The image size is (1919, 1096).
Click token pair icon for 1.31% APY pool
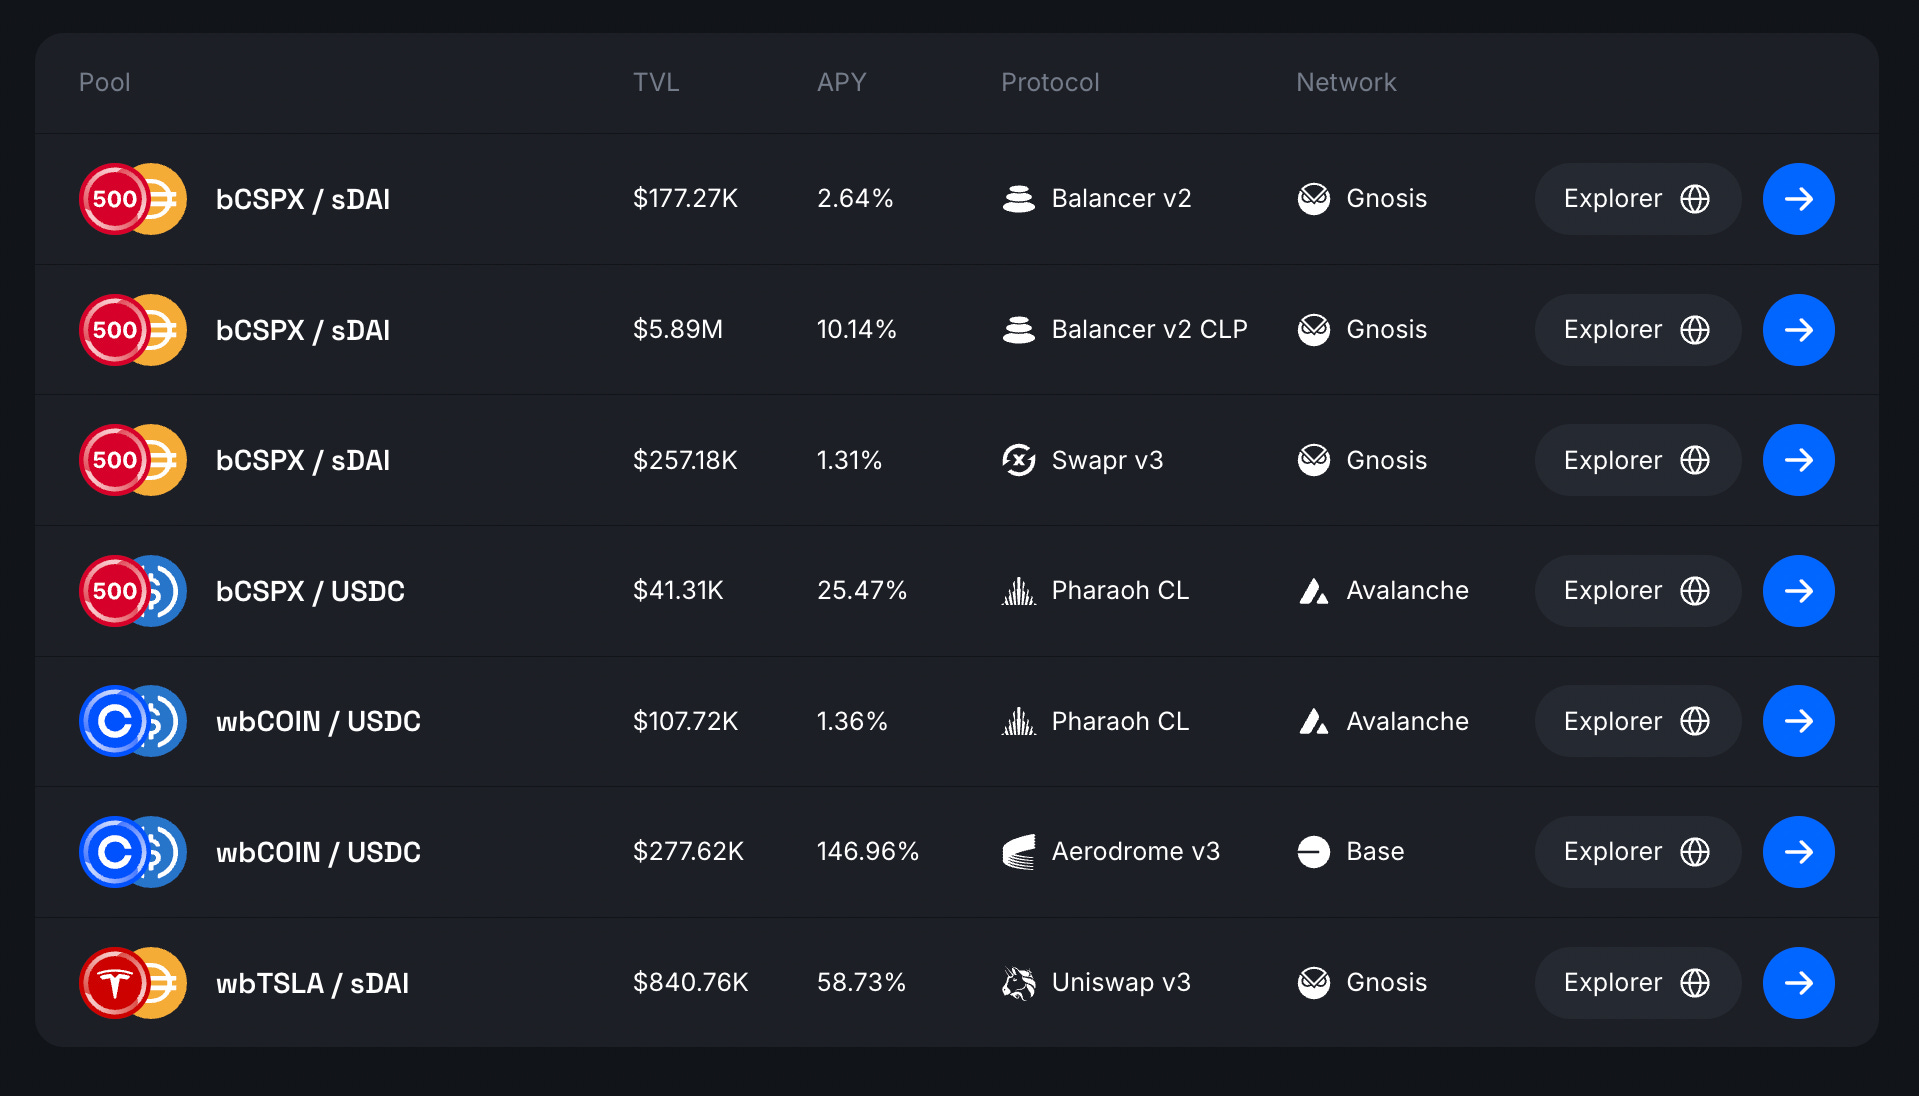(x=133, y=460)
